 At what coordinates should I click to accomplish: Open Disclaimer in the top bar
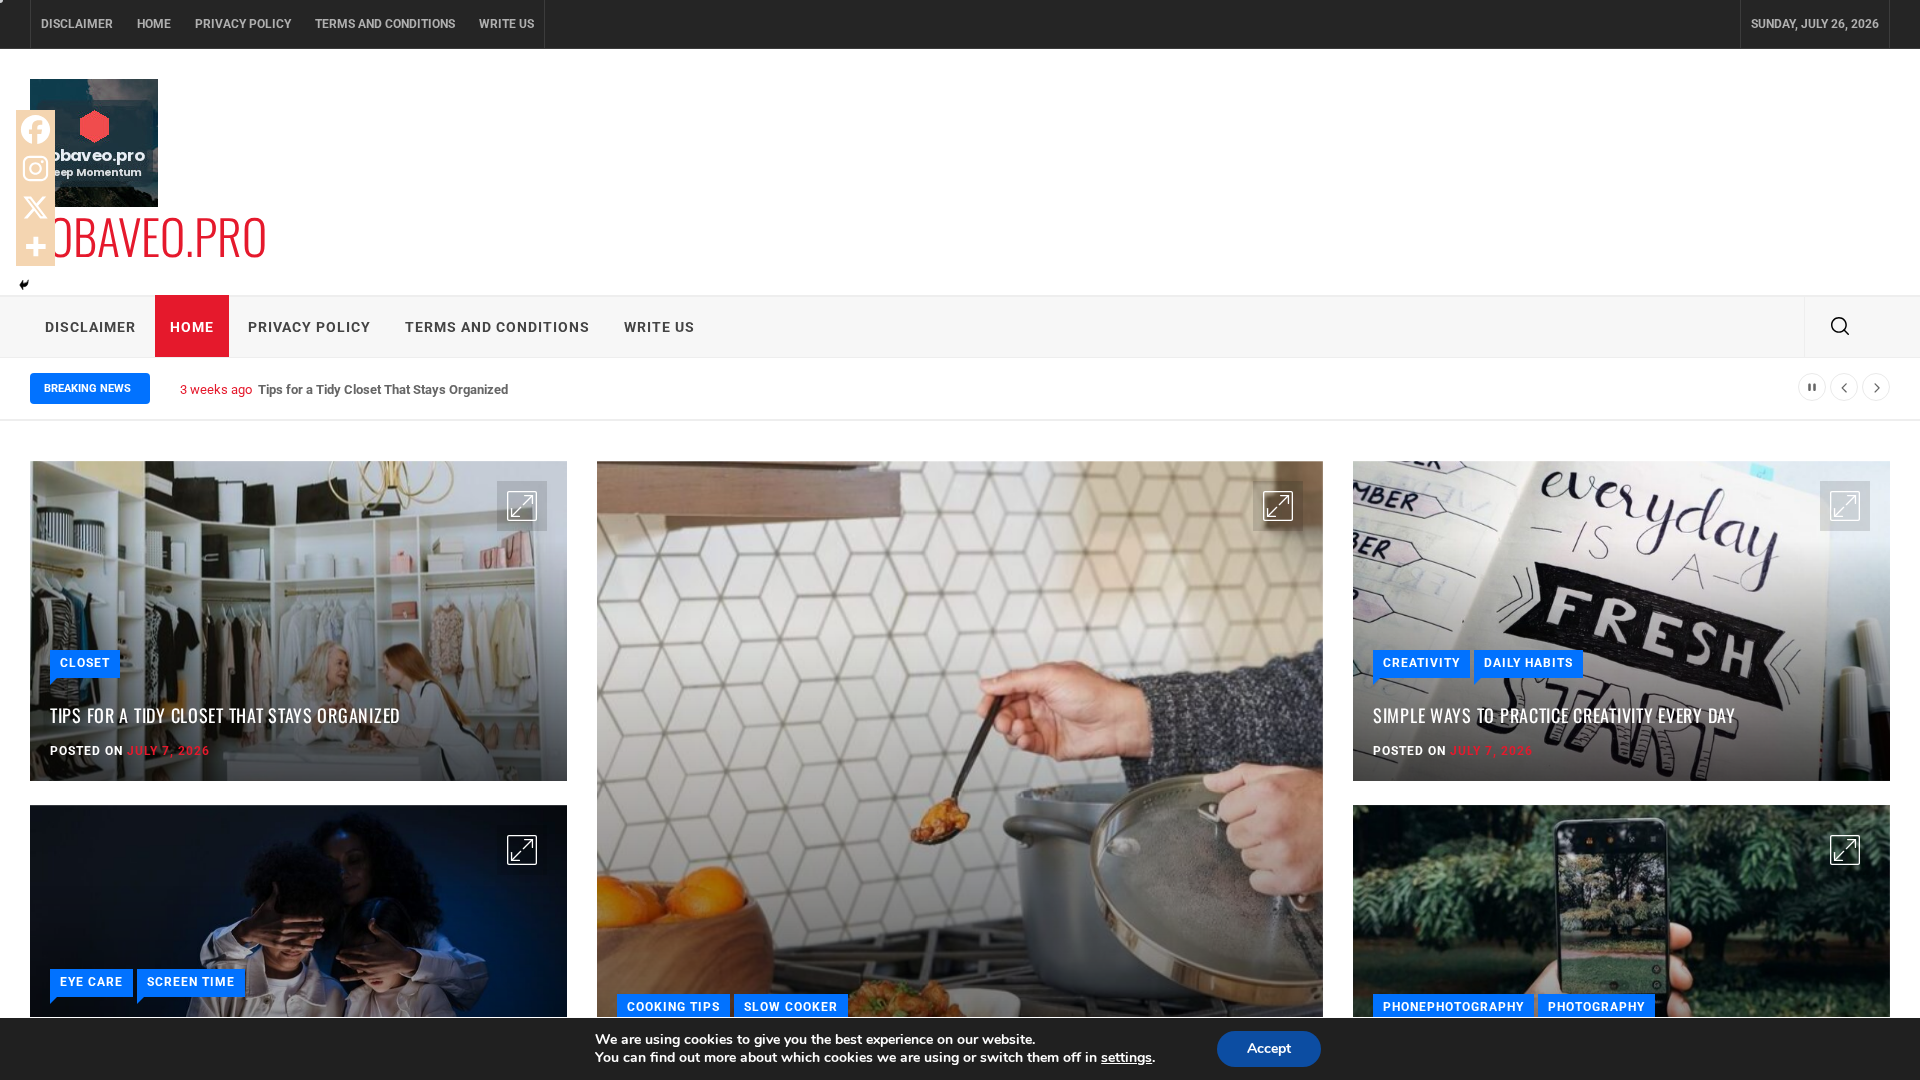(x=77, y=24)
